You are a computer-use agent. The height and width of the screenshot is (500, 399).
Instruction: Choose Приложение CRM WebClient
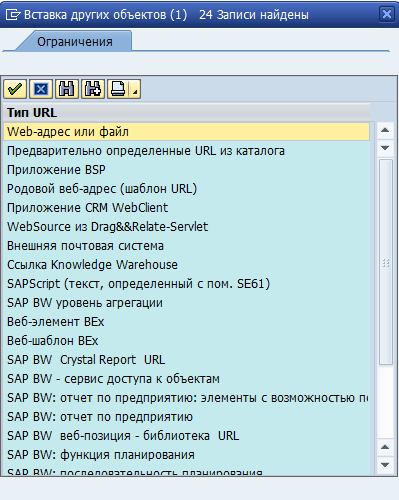(x=187, y=208)
